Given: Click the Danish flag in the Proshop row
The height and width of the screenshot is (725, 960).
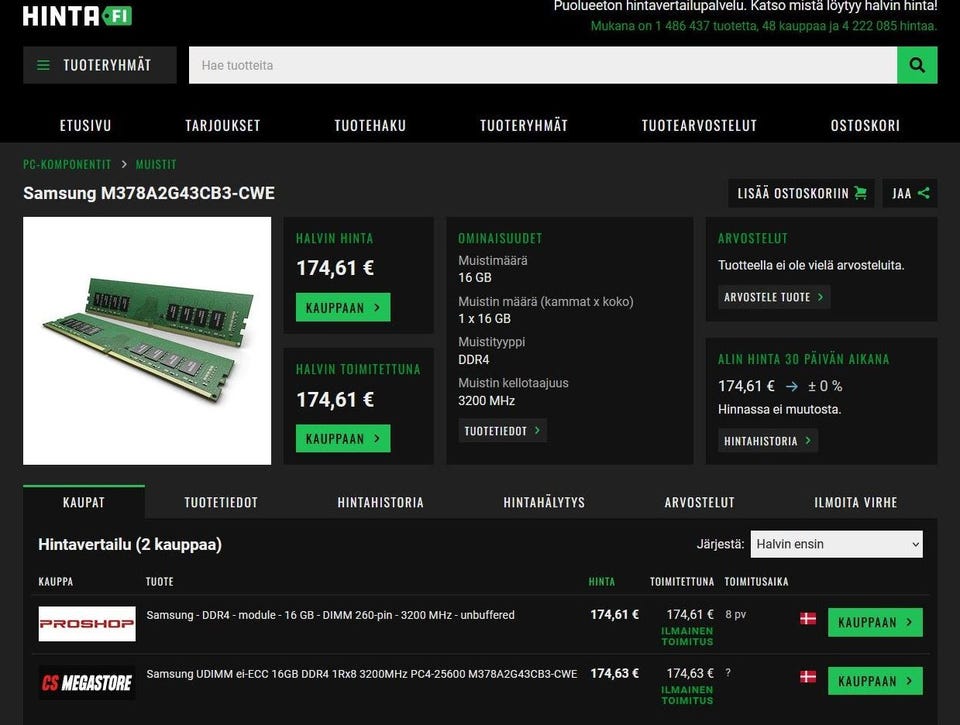Looking at the screenshot, I should (x=808, y=618).
